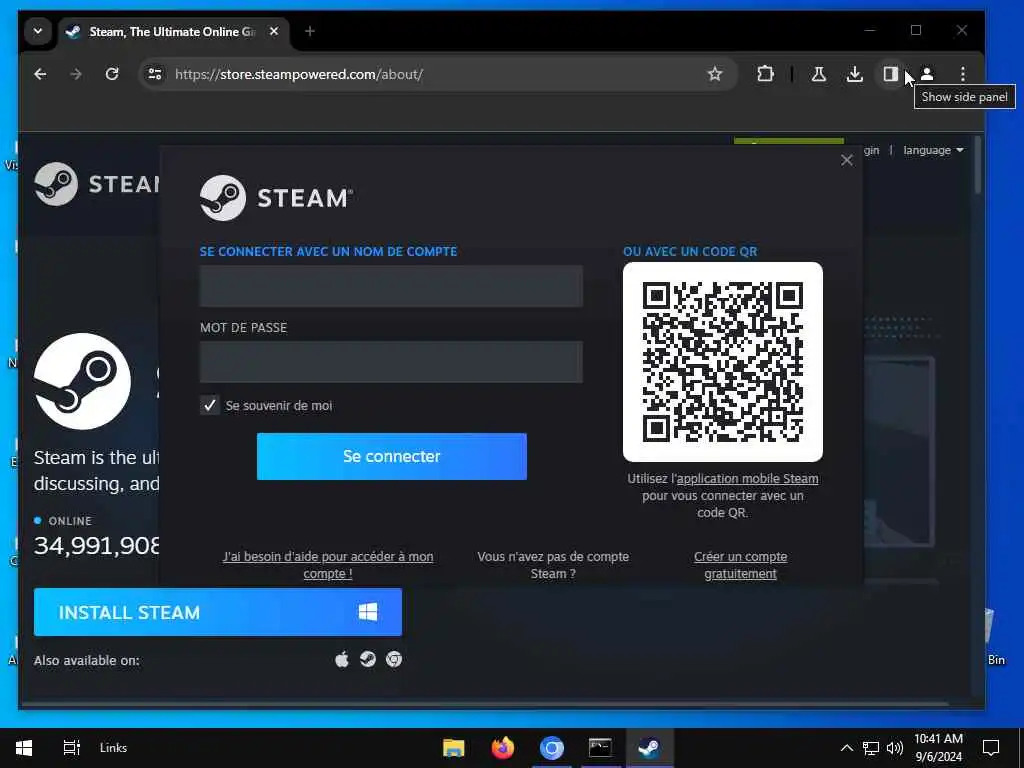Open a new browser tab
This screenshot has height=768, width=1024.
[x=310, y=31]
